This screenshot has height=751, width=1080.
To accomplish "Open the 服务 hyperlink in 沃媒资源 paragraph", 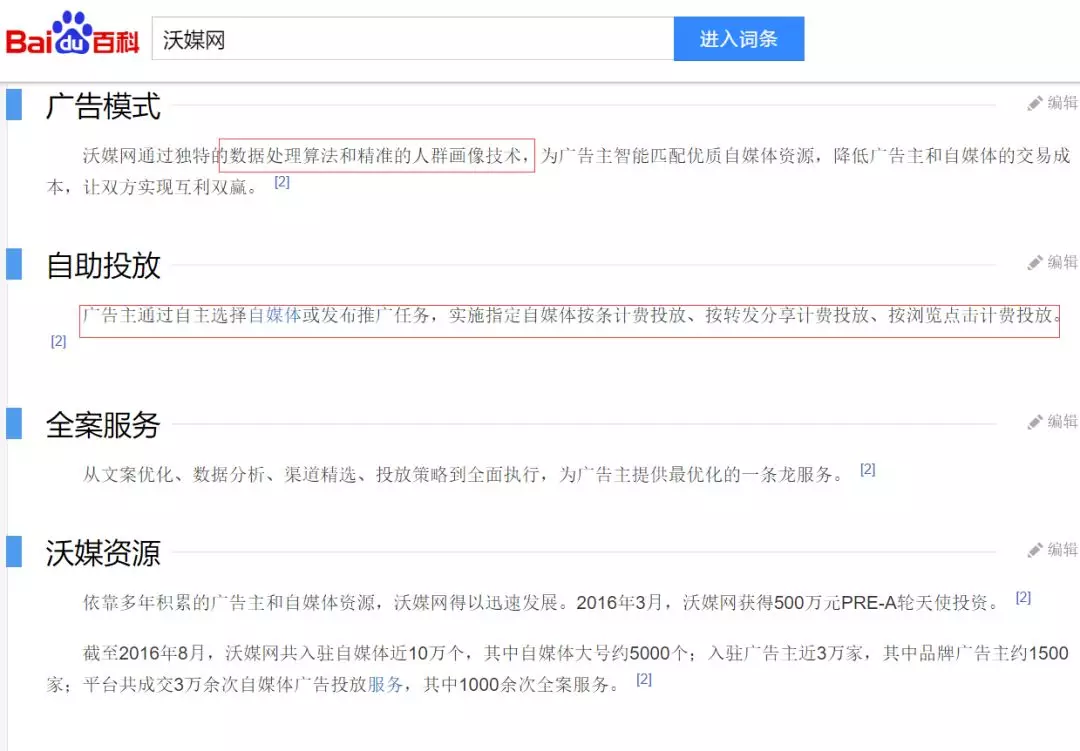I will point(386,684).
